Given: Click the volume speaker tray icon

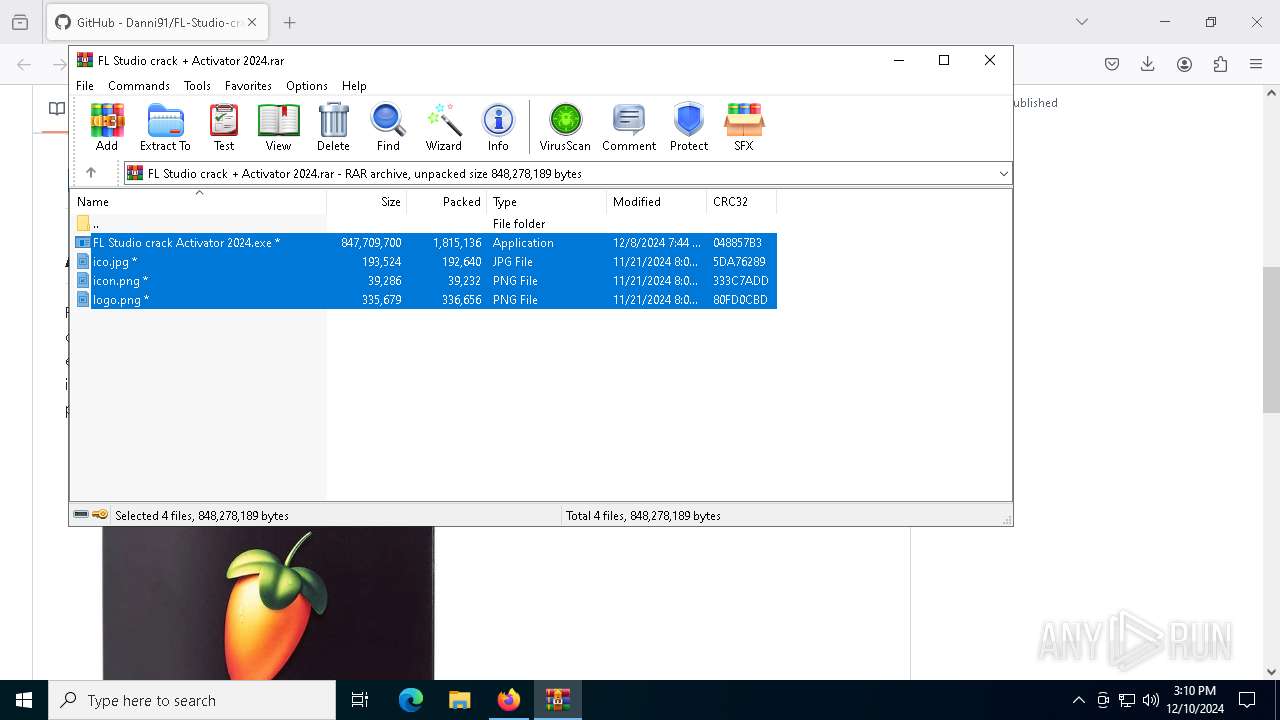Looking at the screenshot, I should tap(1151, 700).
